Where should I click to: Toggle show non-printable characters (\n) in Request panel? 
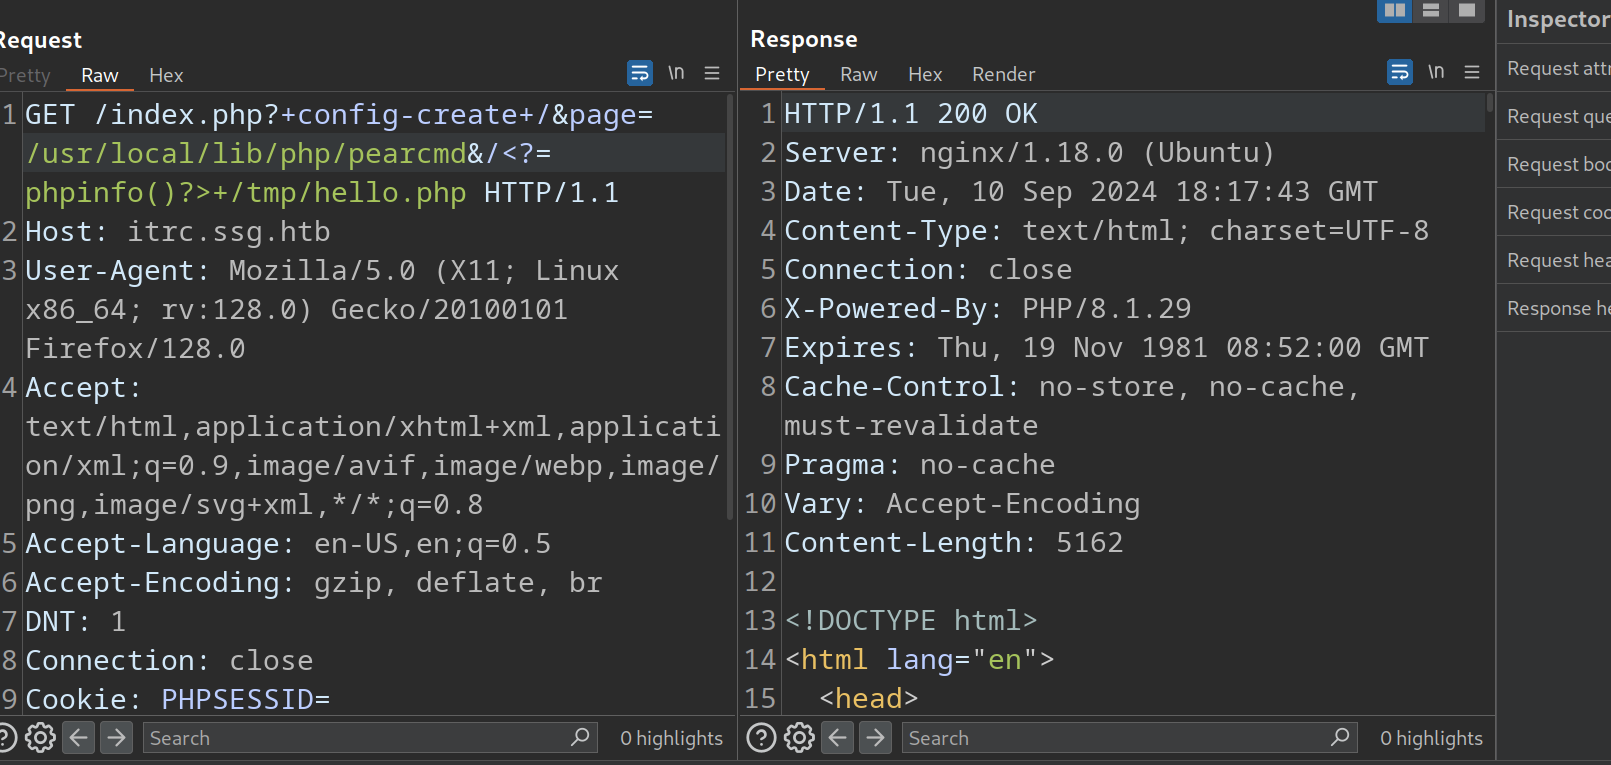(x=677, y=73)
